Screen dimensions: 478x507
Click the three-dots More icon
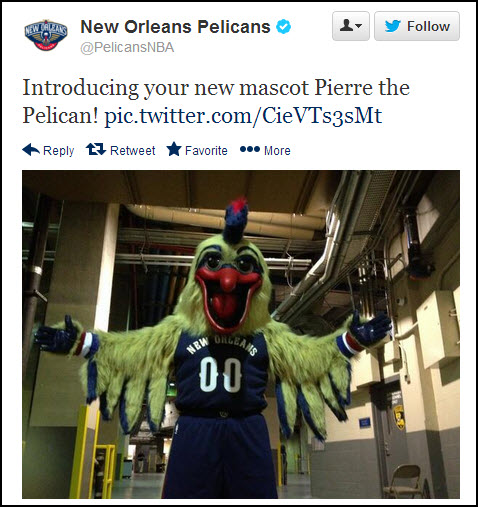tap(250, 149)
